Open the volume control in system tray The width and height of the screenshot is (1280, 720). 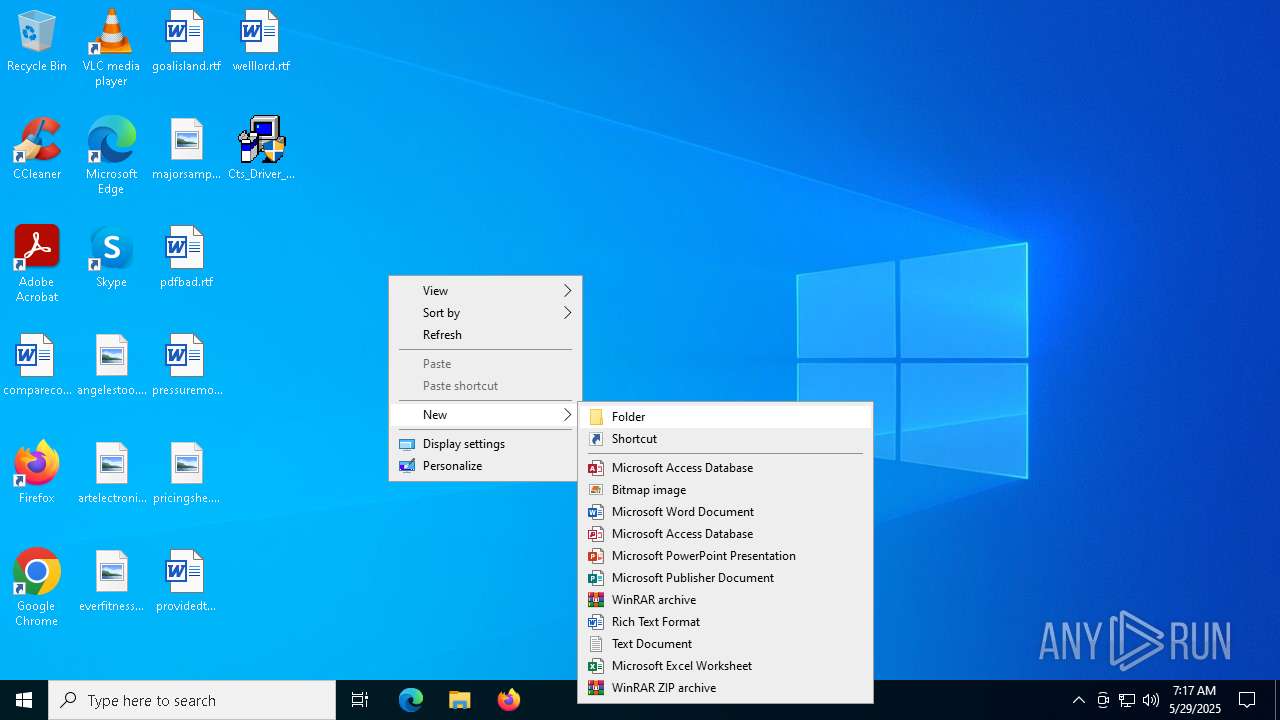coord(1151,700)
